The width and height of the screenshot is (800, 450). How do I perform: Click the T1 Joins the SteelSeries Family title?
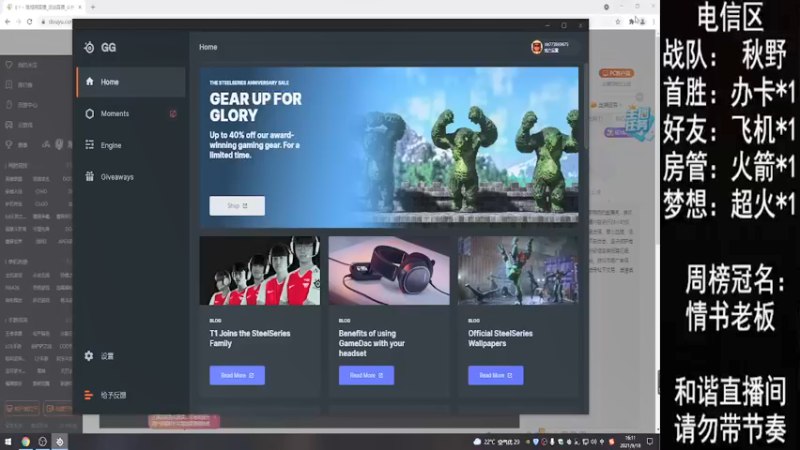point(249,338)
